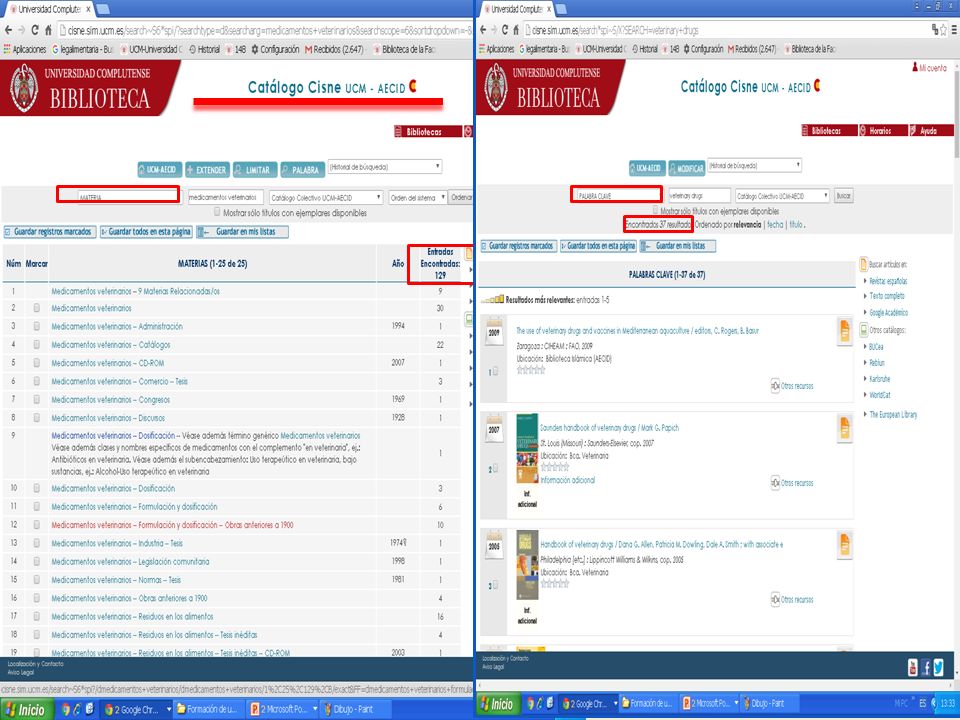Click the 'veterinary drugs' search field in the right window

[x=699, y=196]
